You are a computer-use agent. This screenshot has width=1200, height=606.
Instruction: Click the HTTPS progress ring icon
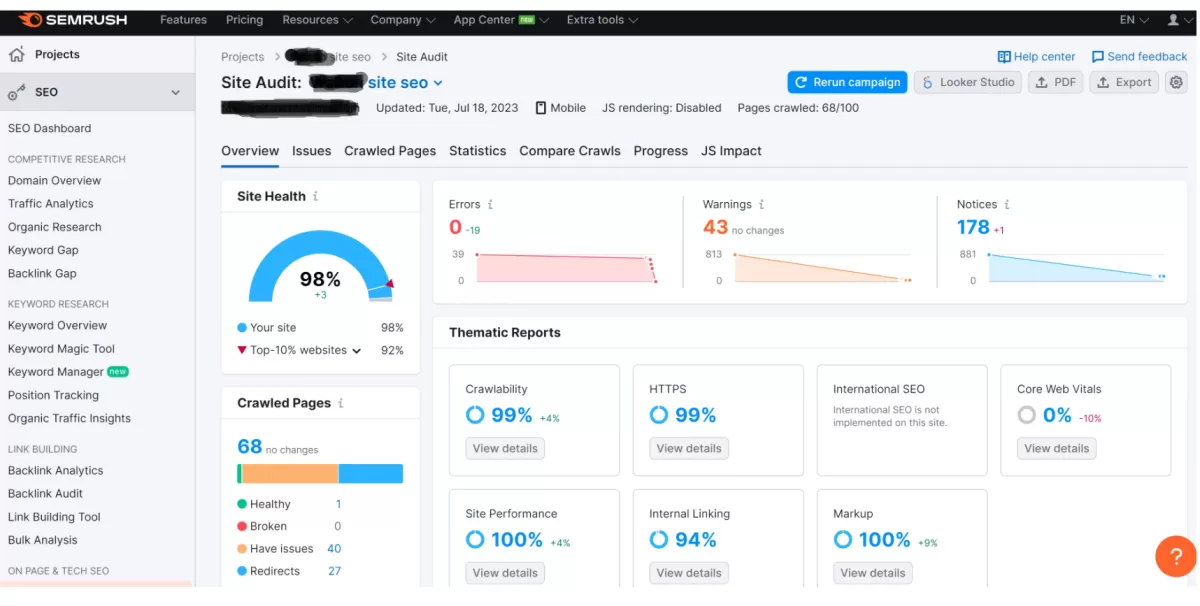point(659,415)
